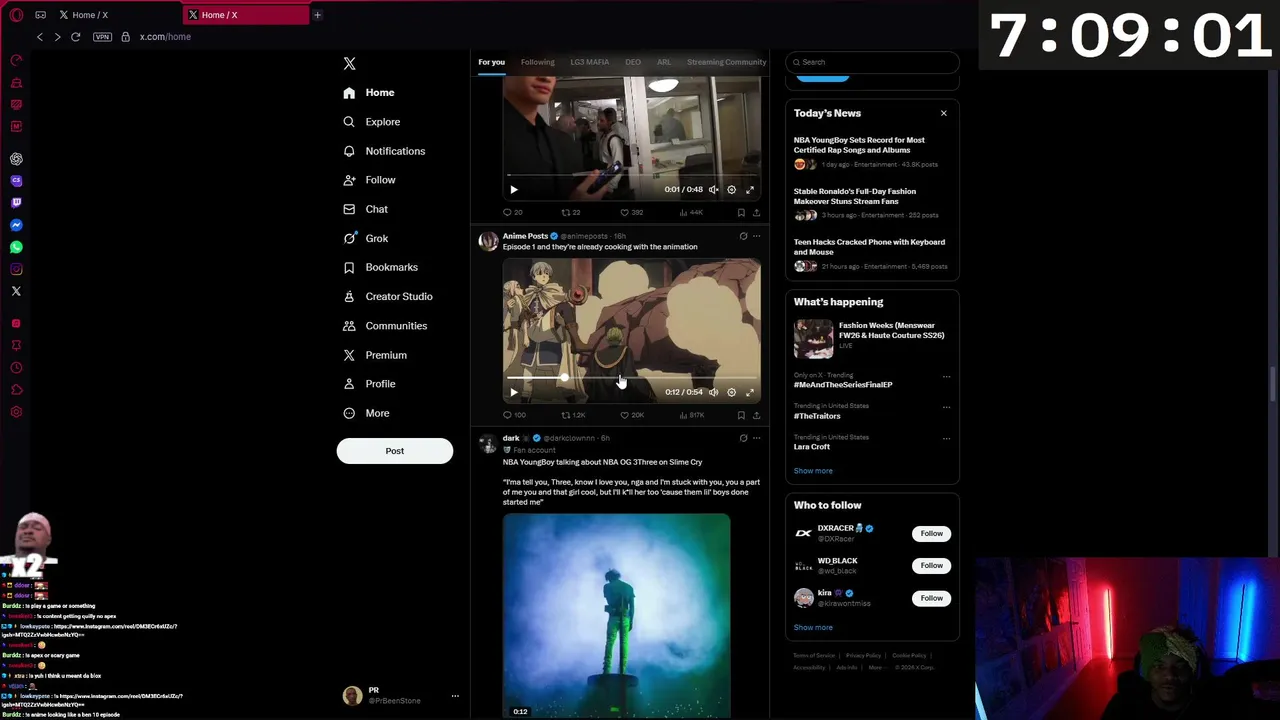Image resolution: width=1280 pixels, height=720 pixels.
Task: Open extensions cube icon in sidebar
Action: (16, 390)
